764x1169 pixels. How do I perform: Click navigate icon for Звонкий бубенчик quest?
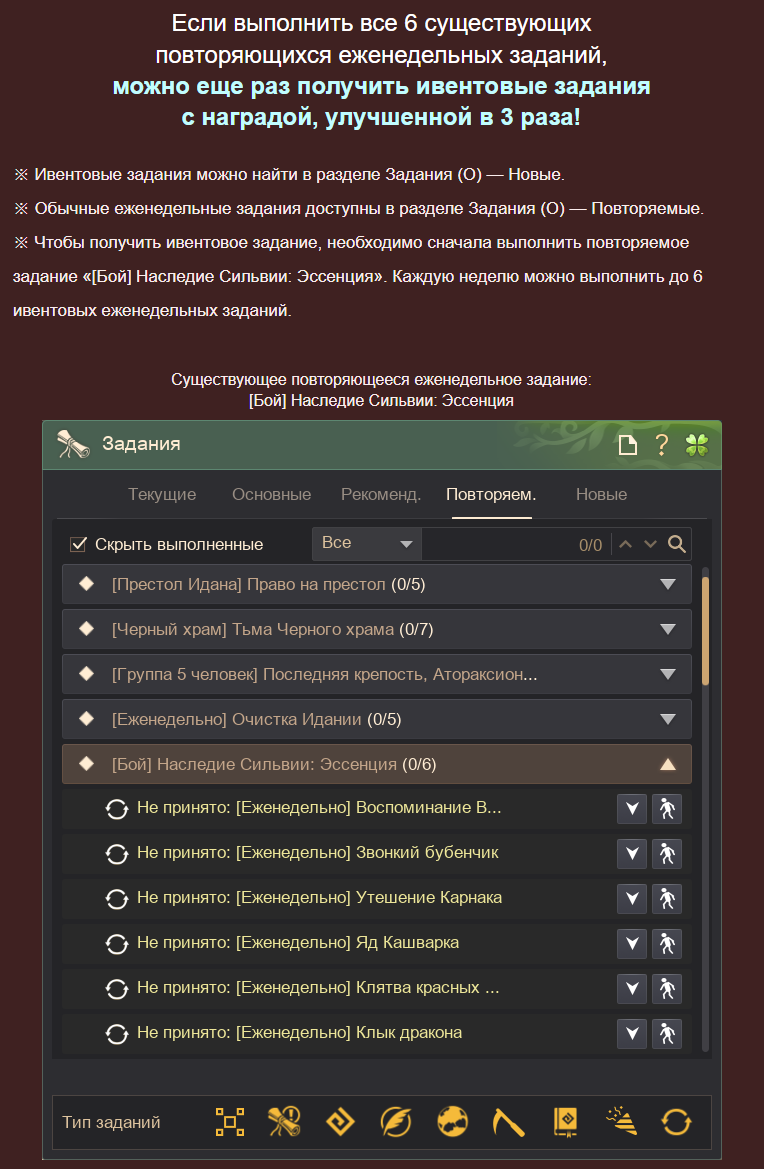(x=667, y=854)
